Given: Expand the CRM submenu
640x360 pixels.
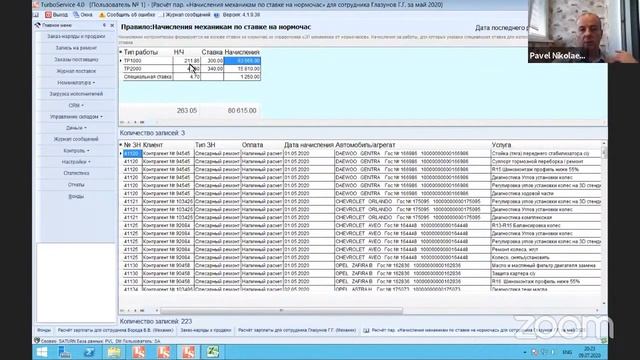Looking at the screenshot, I should pyautogui.click(x=76, y=105).
